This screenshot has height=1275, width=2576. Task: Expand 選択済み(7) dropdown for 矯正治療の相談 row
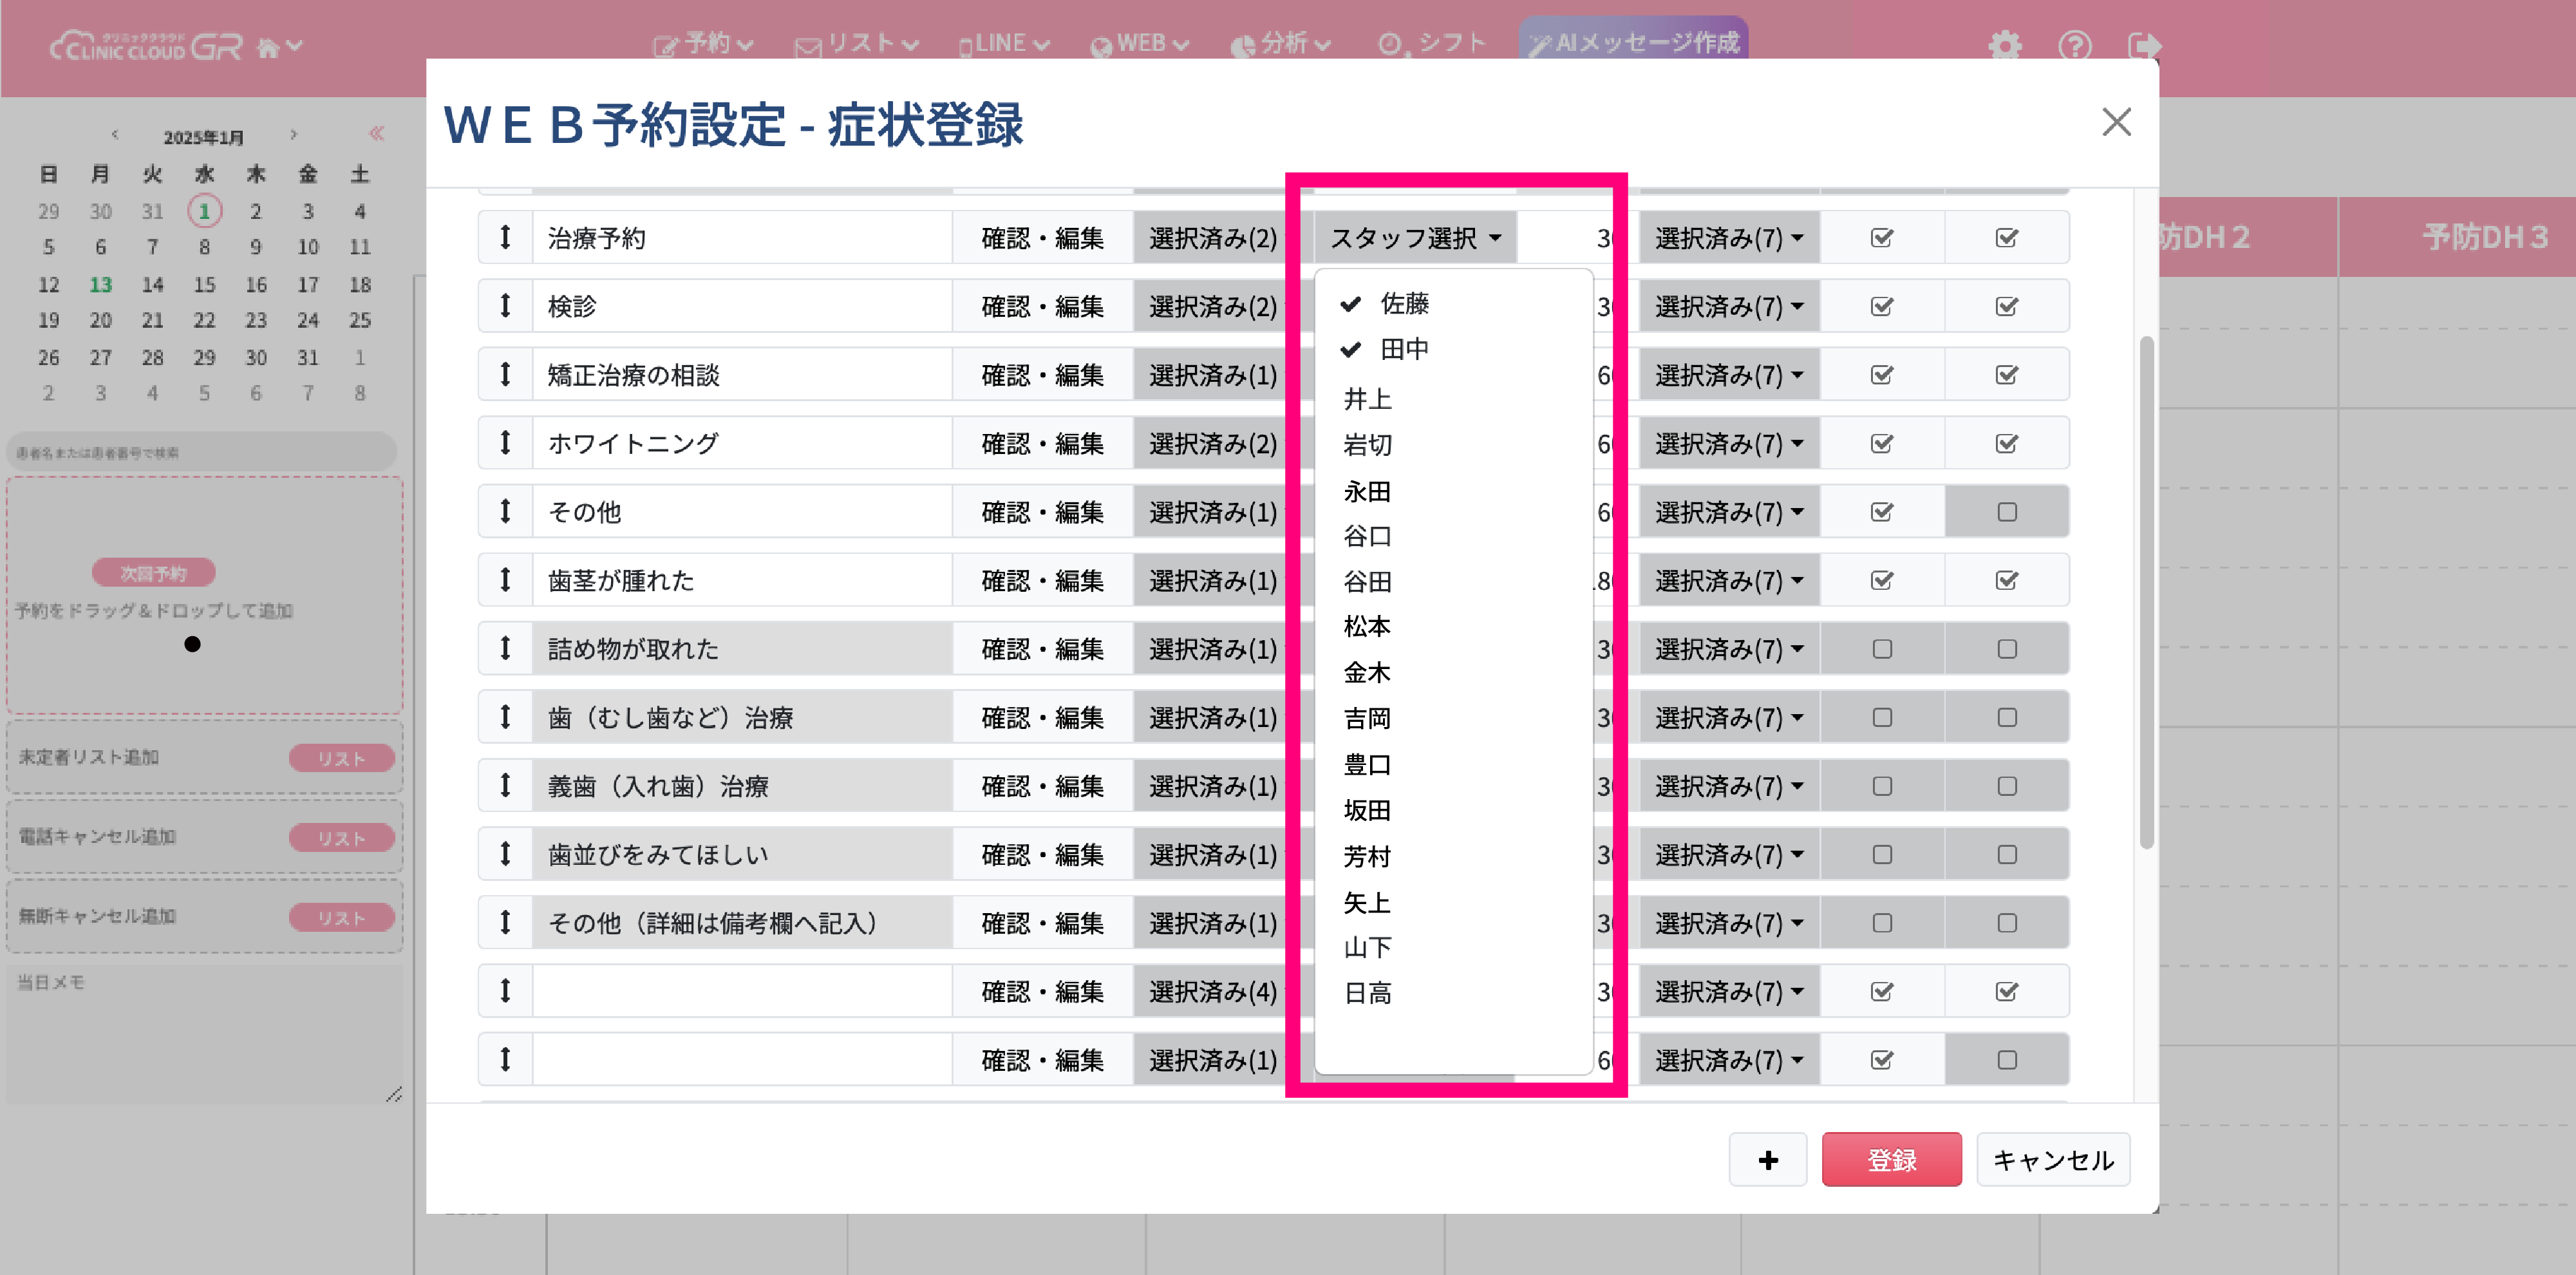click(1728, 375)
